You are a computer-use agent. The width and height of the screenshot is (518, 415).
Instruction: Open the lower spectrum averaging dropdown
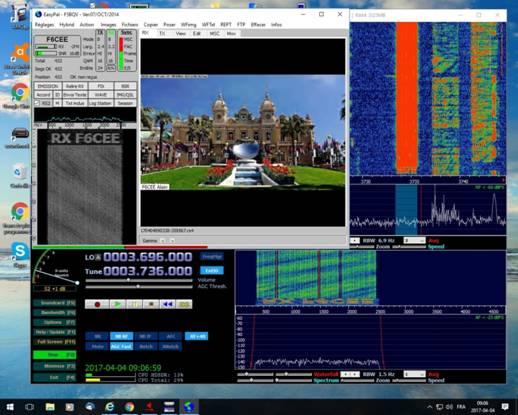(414, 374)
